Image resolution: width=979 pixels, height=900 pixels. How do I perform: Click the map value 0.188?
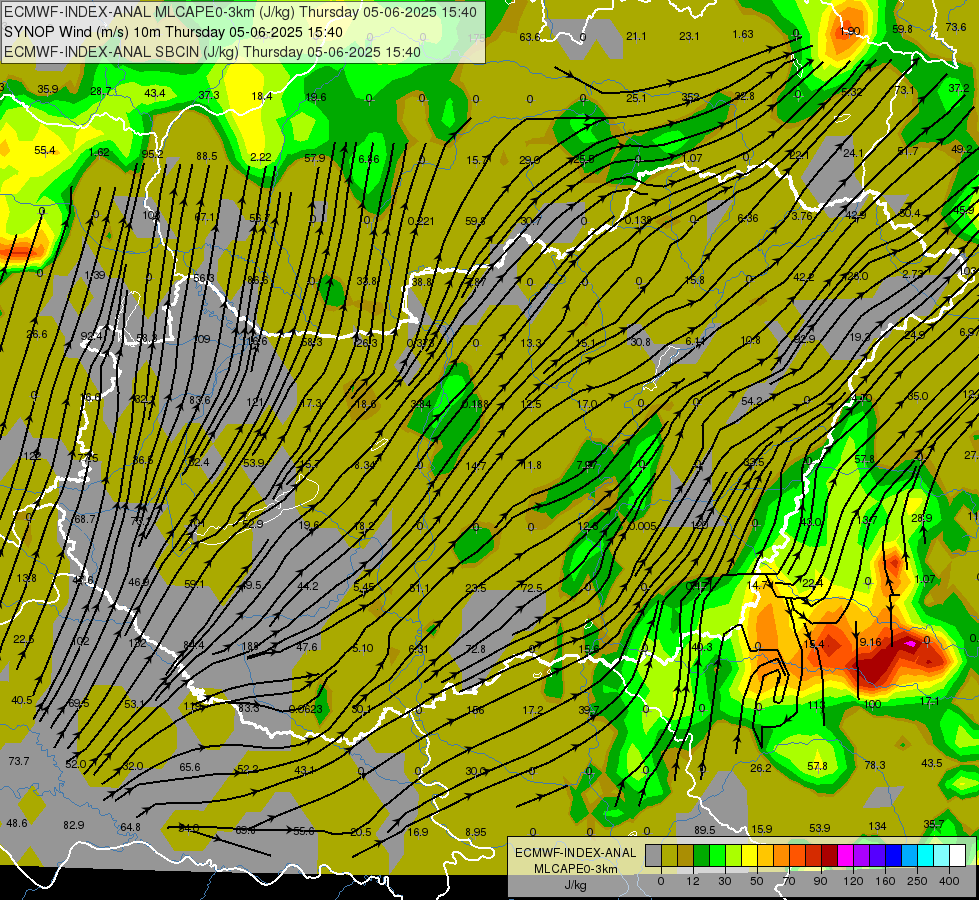coord(476,404)
